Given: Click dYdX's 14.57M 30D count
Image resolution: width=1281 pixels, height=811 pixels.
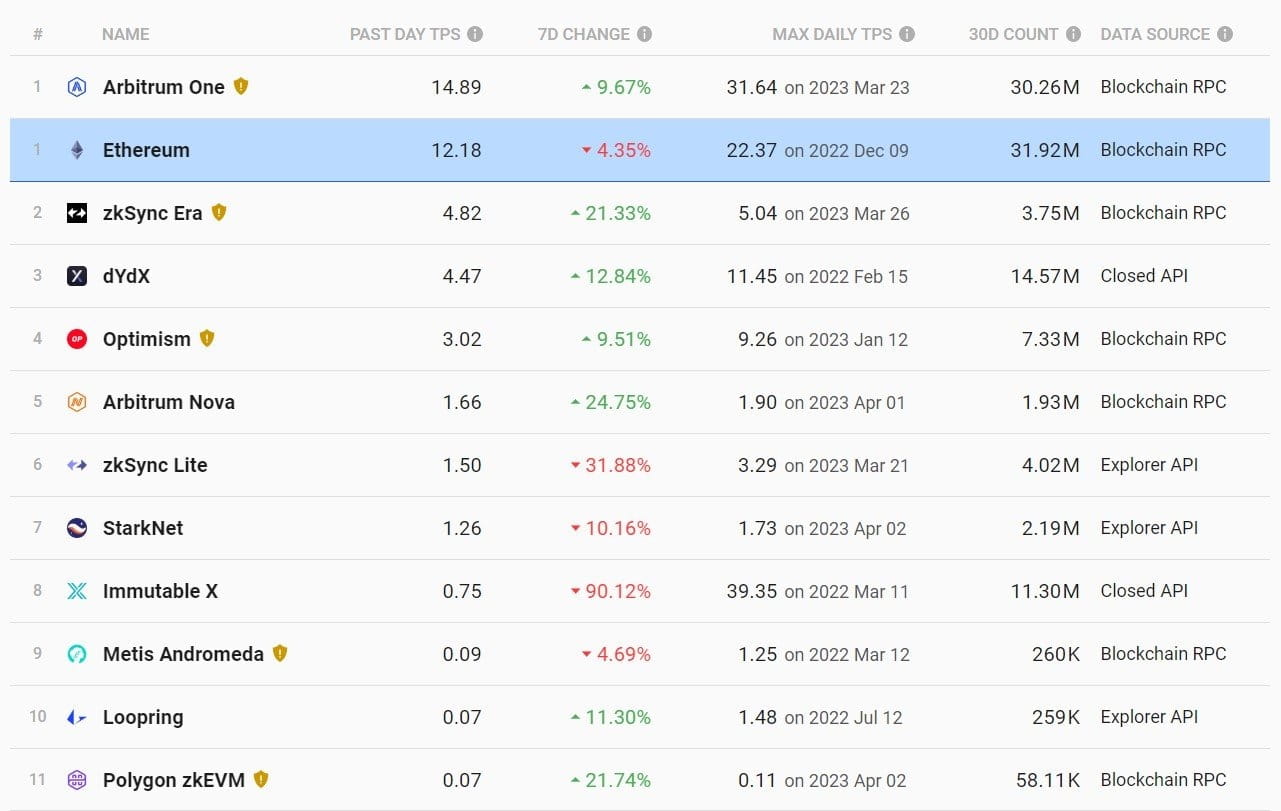Looking at the screenshot, I should [x=1045, y=276].
